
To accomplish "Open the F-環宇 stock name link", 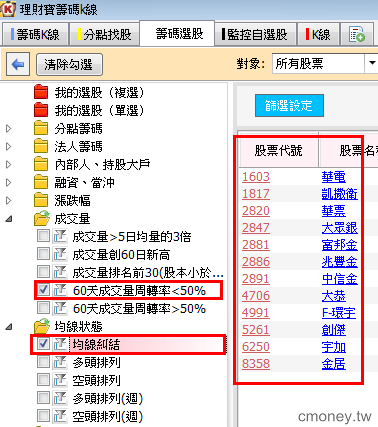I will click(339, 313).
